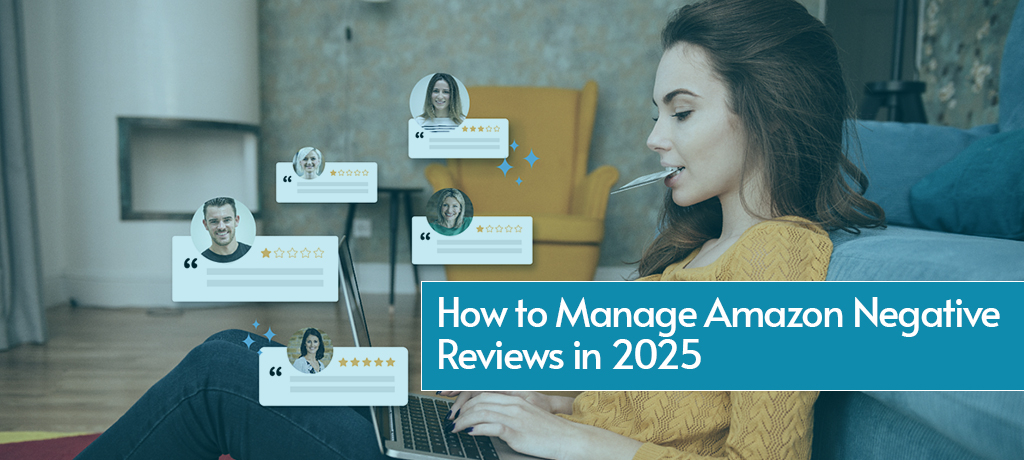Click the large blue sparkle beside three-star card
1024x460 pixels.
point(531,158)
